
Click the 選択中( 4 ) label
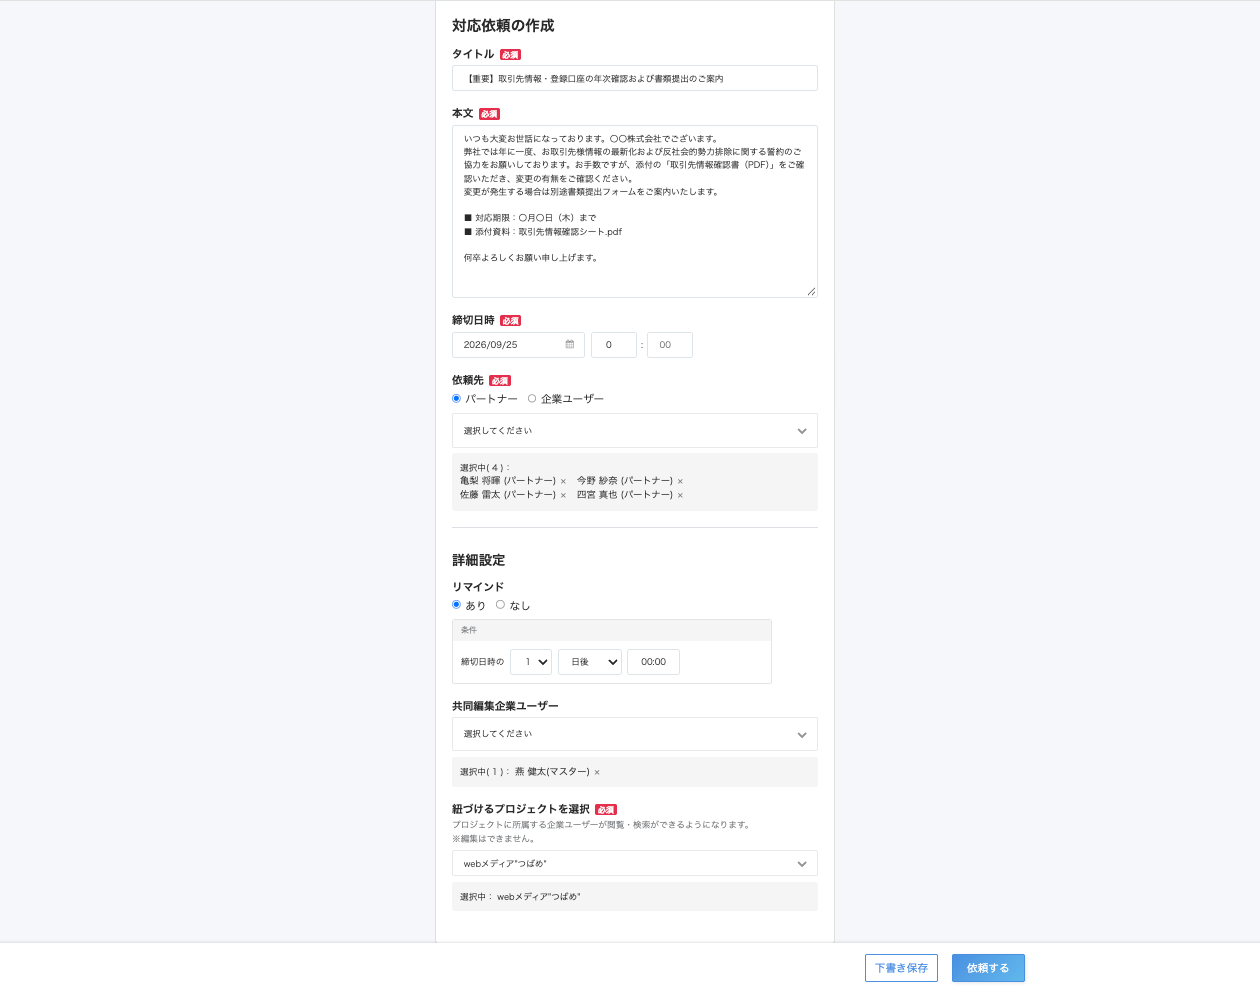click(x=485, y=468)
